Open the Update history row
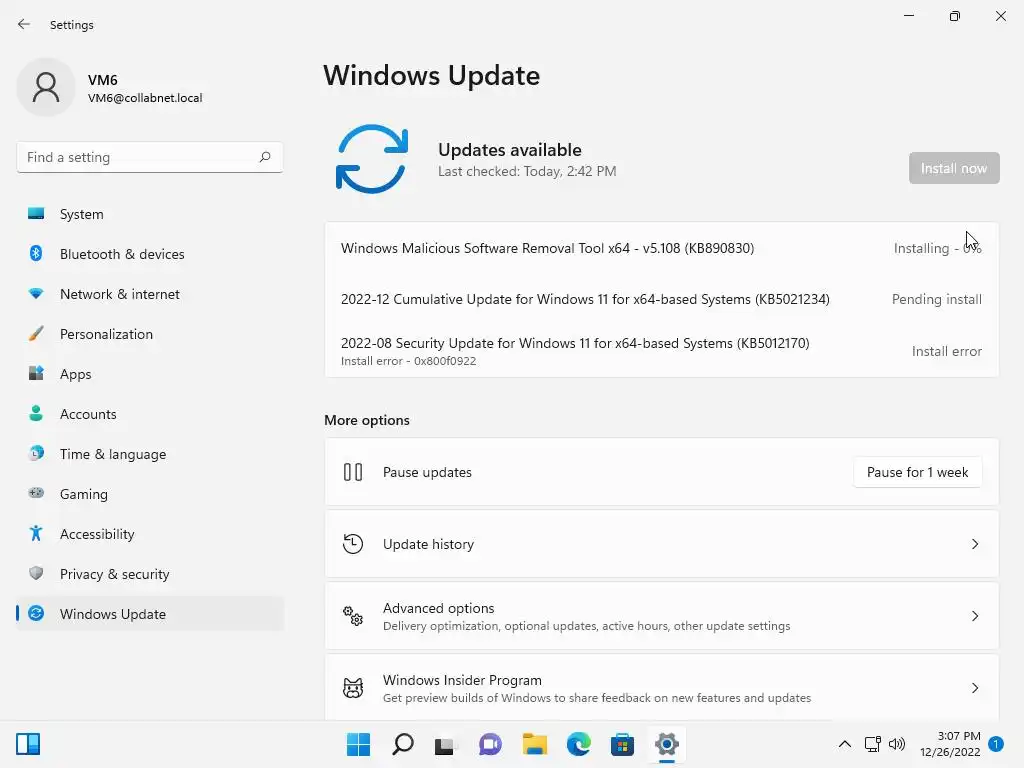The width and height of the screenshot is (1024, 768). point(662,544)
